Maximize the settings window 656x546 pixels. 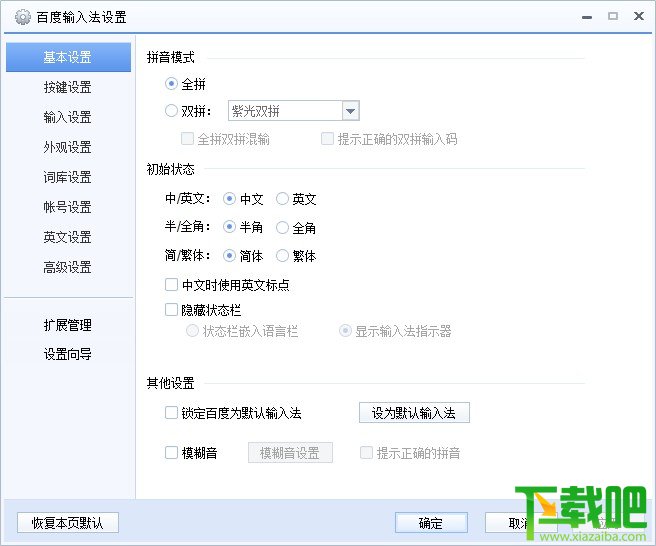(x=613, y=16)
